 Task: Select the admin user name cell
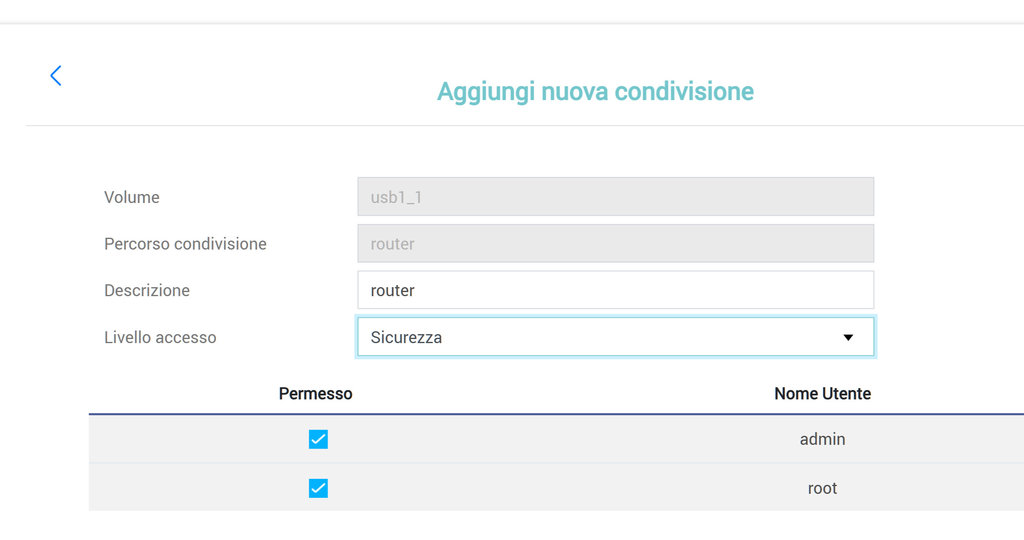[x=822, y=439]
